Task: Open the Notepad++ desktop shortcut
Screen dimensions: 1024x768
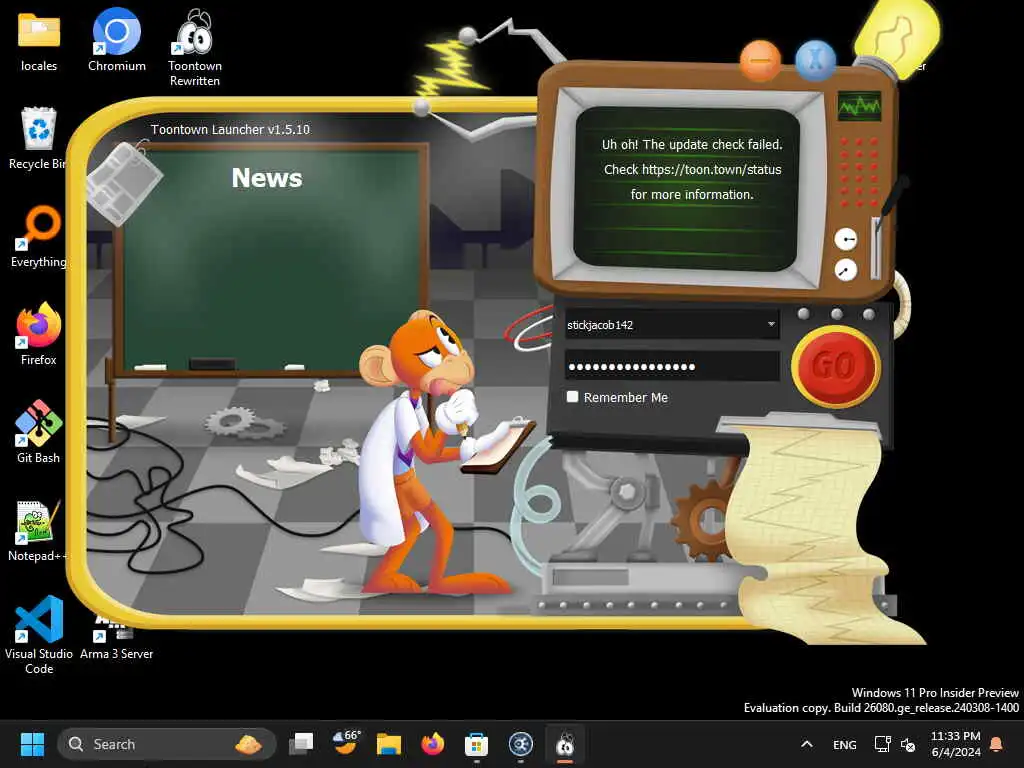Action: 37,531
